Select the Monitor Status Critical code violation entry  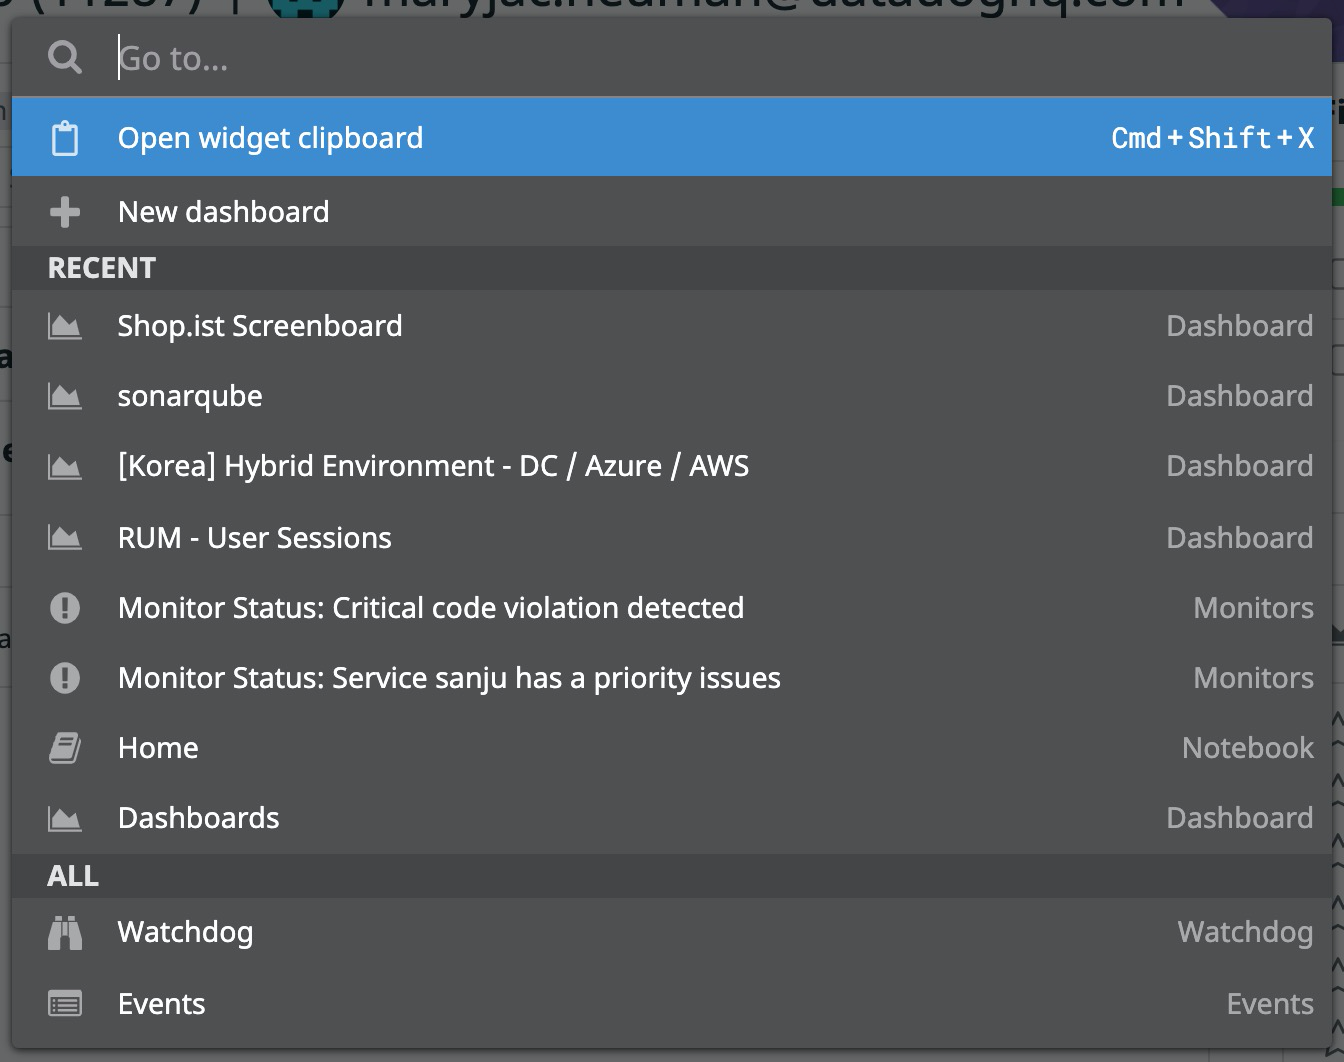(x=431, y=607)
